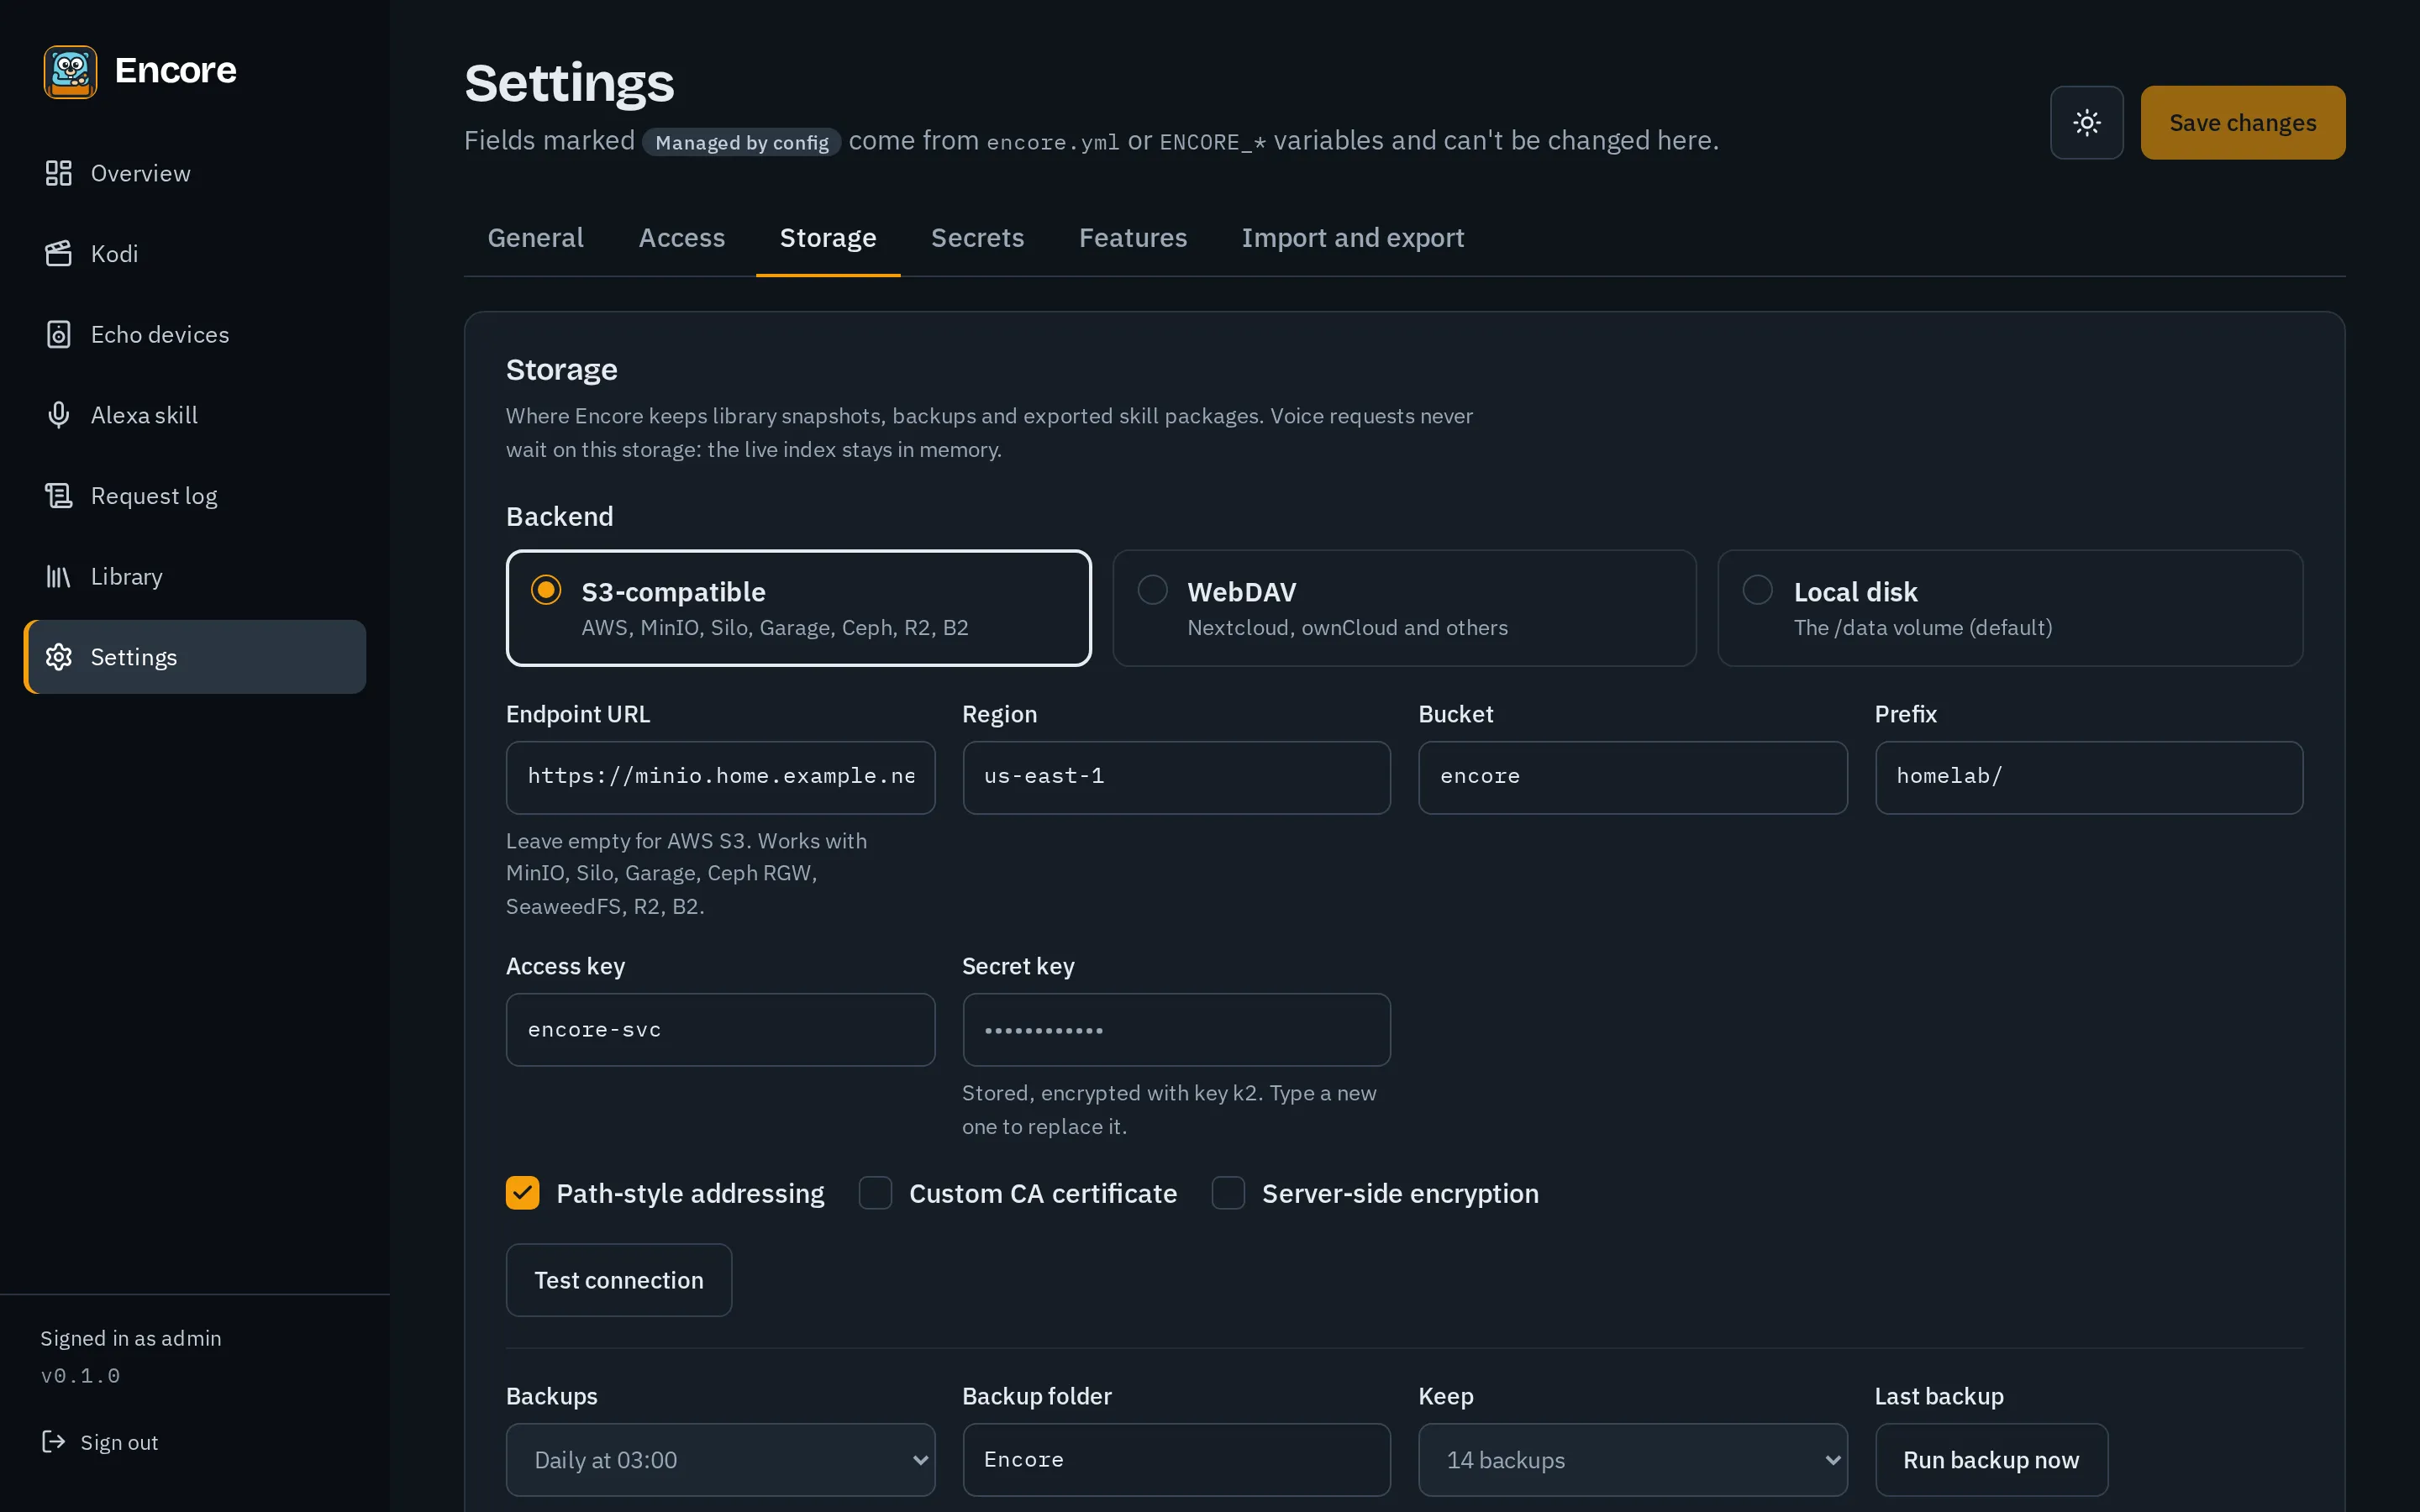
Task: Open Keep backups count dropdown
Action: pos(1632,1460)
